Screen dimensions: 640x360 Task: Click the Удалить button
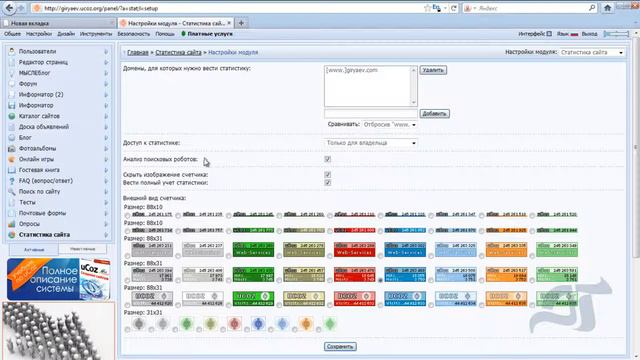coord(433,70)
